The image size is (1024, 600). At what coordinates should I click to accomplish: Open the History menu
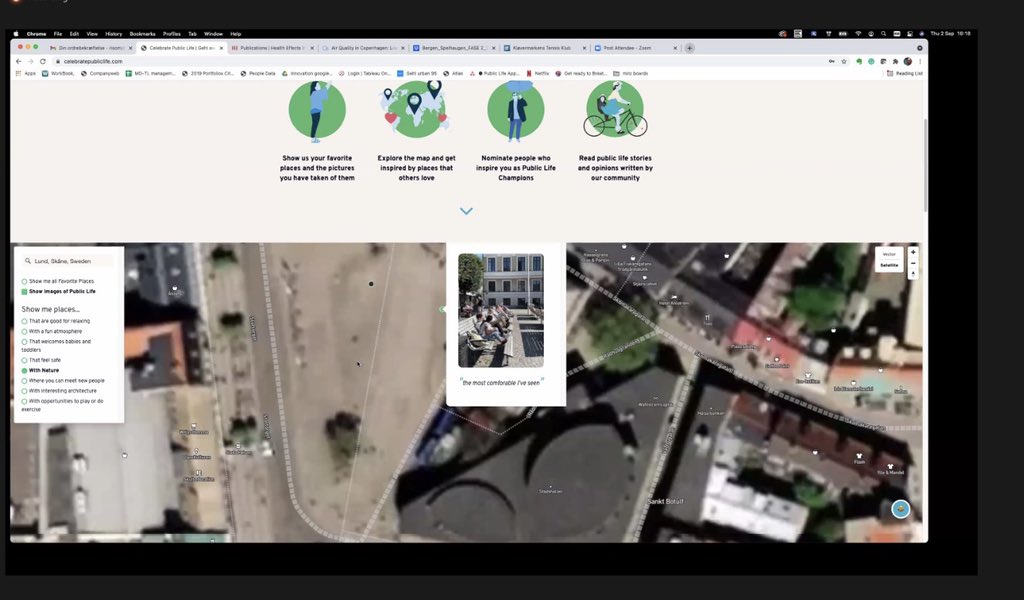point(114,34)
